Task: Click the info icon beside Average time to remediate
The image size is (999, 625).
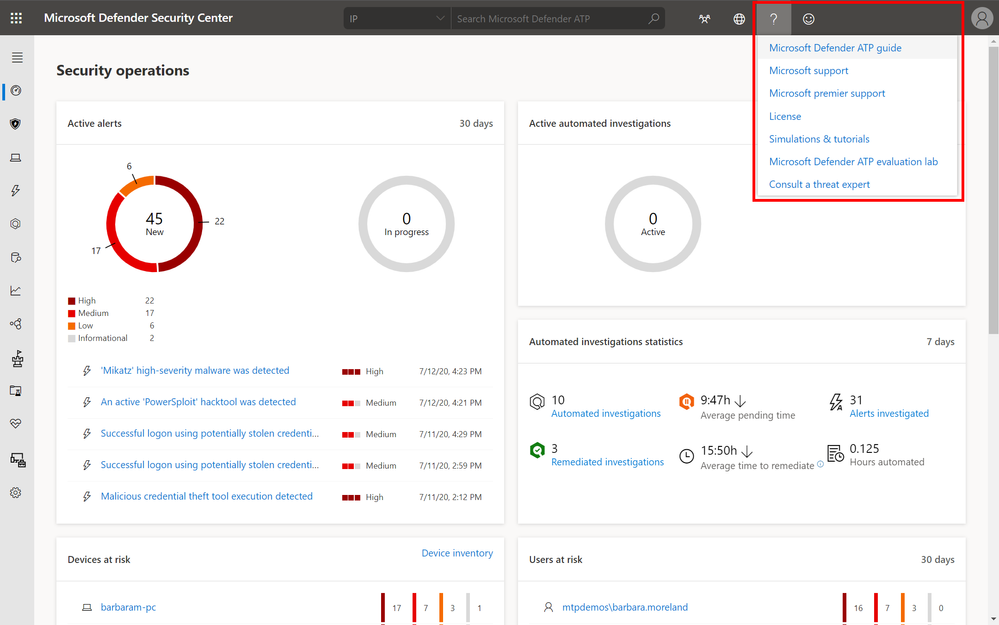Action: (821, 464)
